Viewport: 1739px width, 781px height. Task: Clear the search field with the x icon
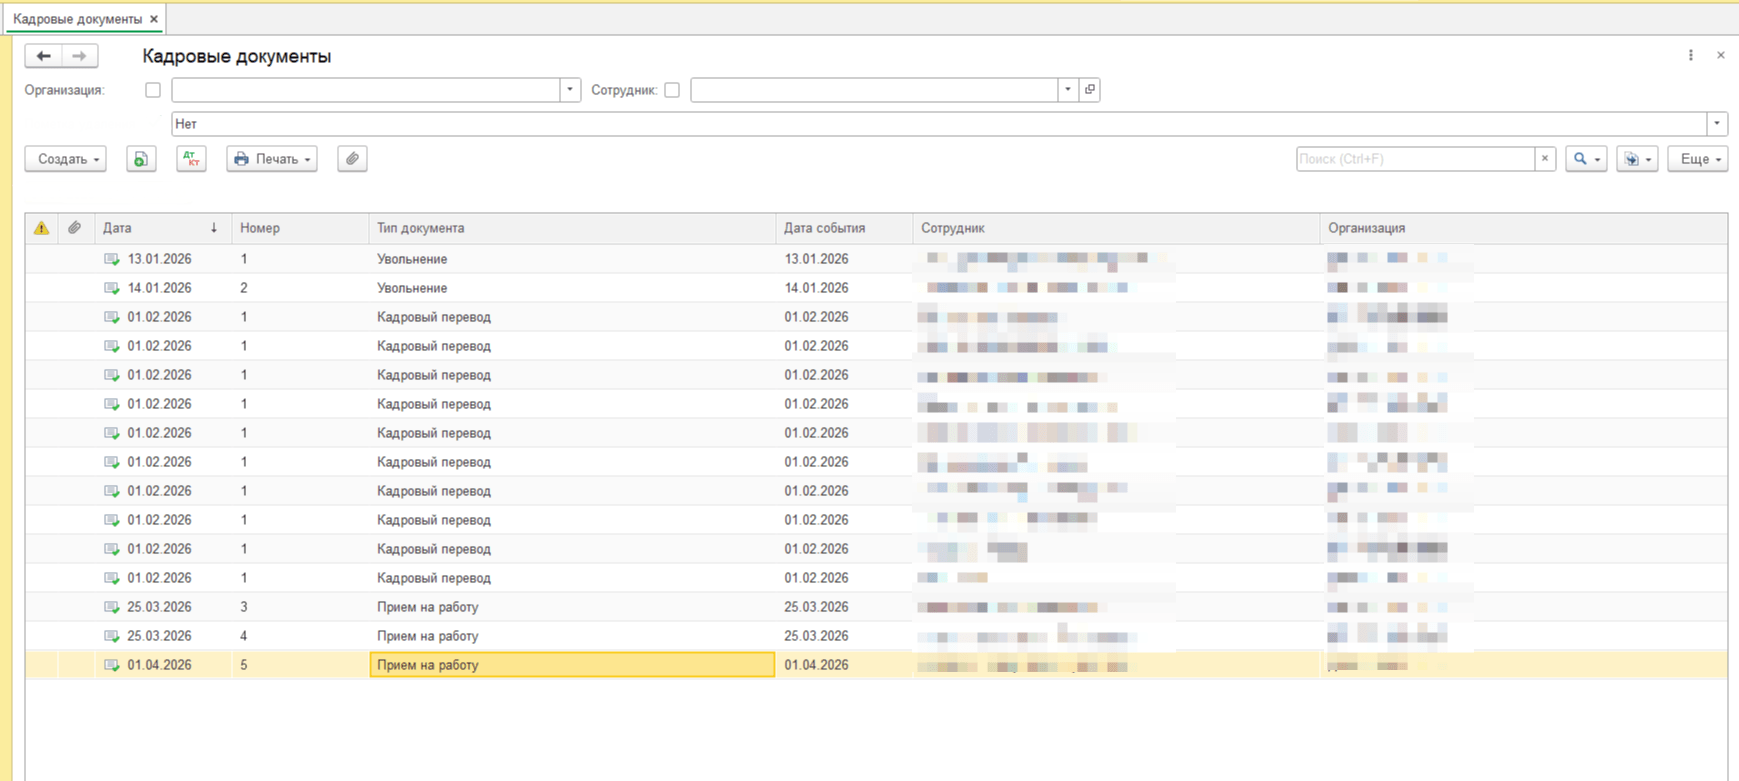click(1545, 159)
